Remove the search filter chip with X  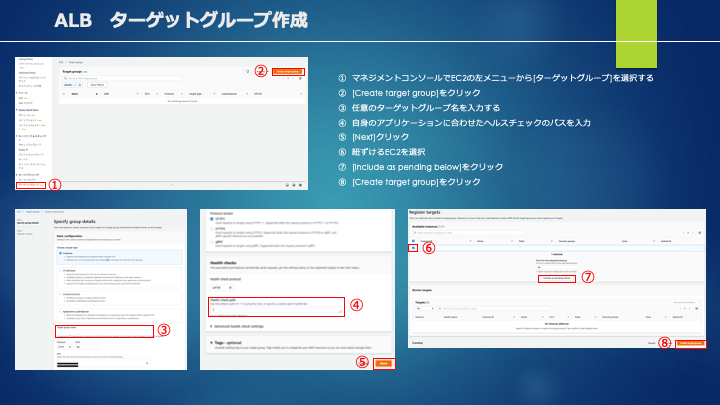[x=80, y=85]
